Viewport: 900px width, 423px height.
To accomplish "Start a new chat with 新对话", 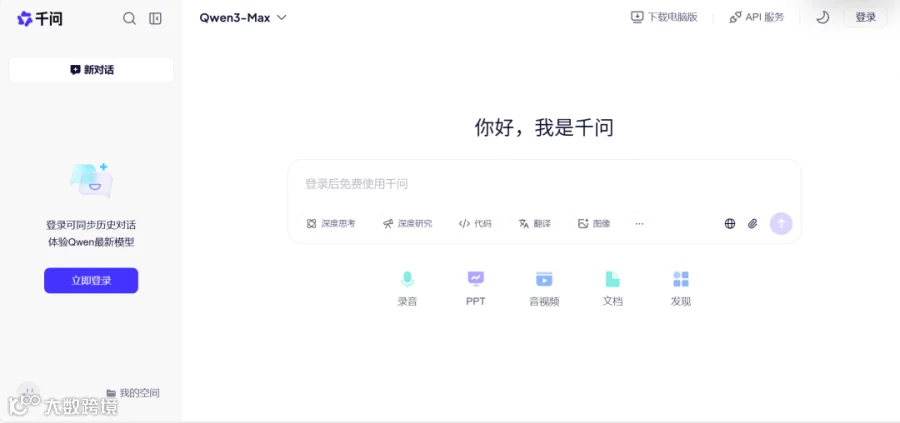I will click(91, 70).
